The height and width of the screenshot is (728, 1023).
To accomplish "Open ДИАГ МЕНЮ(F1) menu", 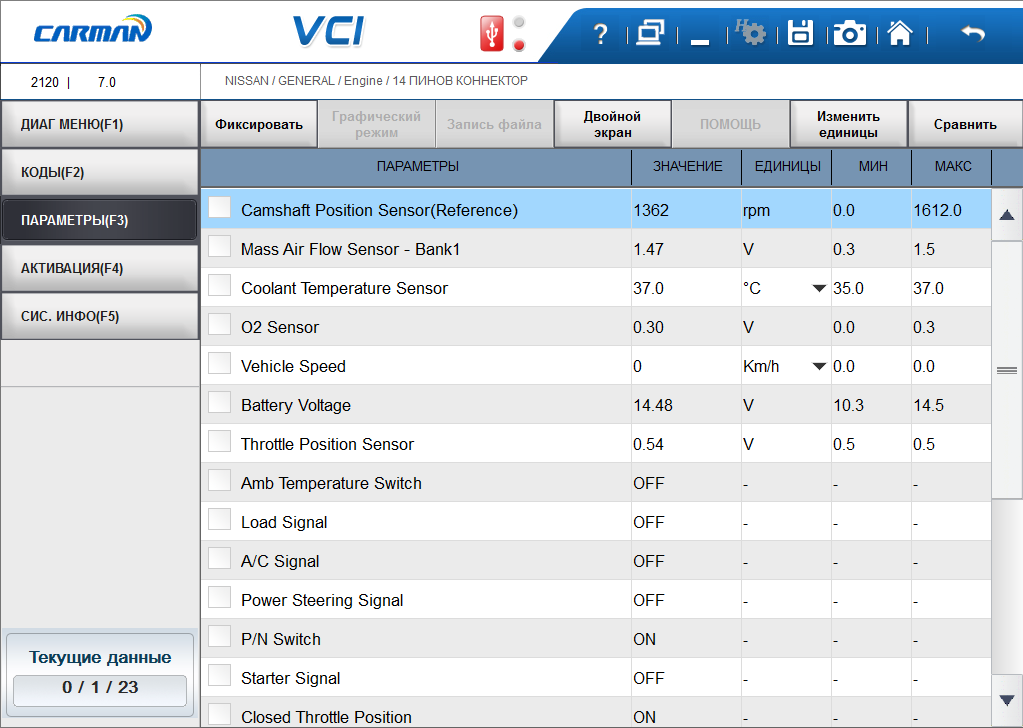I will pyautogui.click(x=100, y=124).
